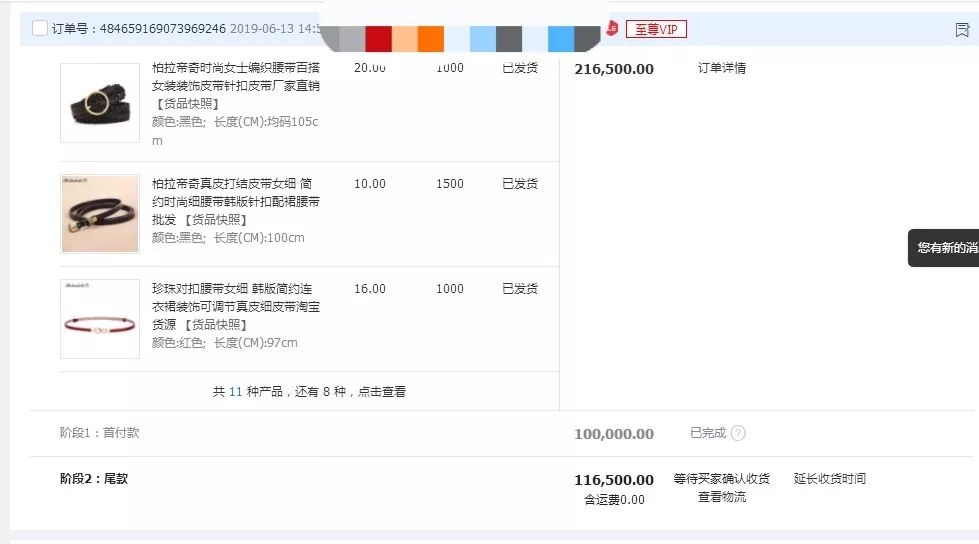
Task: Click the 至尊VIP badge
Action: (x=656, y=29)
